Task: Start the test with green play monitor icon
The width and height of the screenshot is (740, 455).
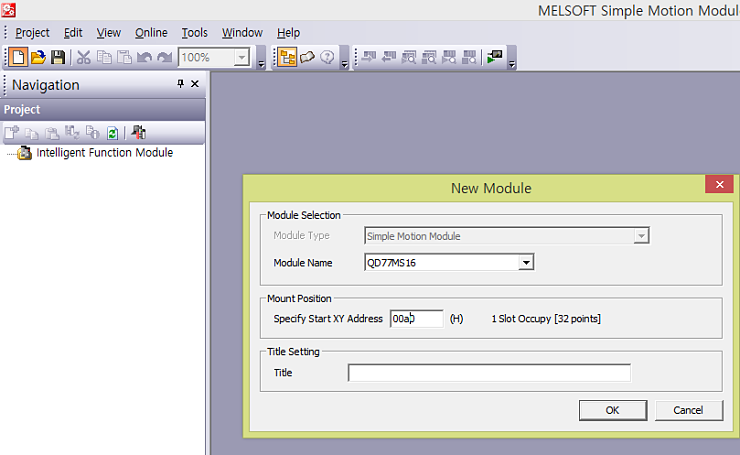Action: pyautogui.click(x=495, y=58)
